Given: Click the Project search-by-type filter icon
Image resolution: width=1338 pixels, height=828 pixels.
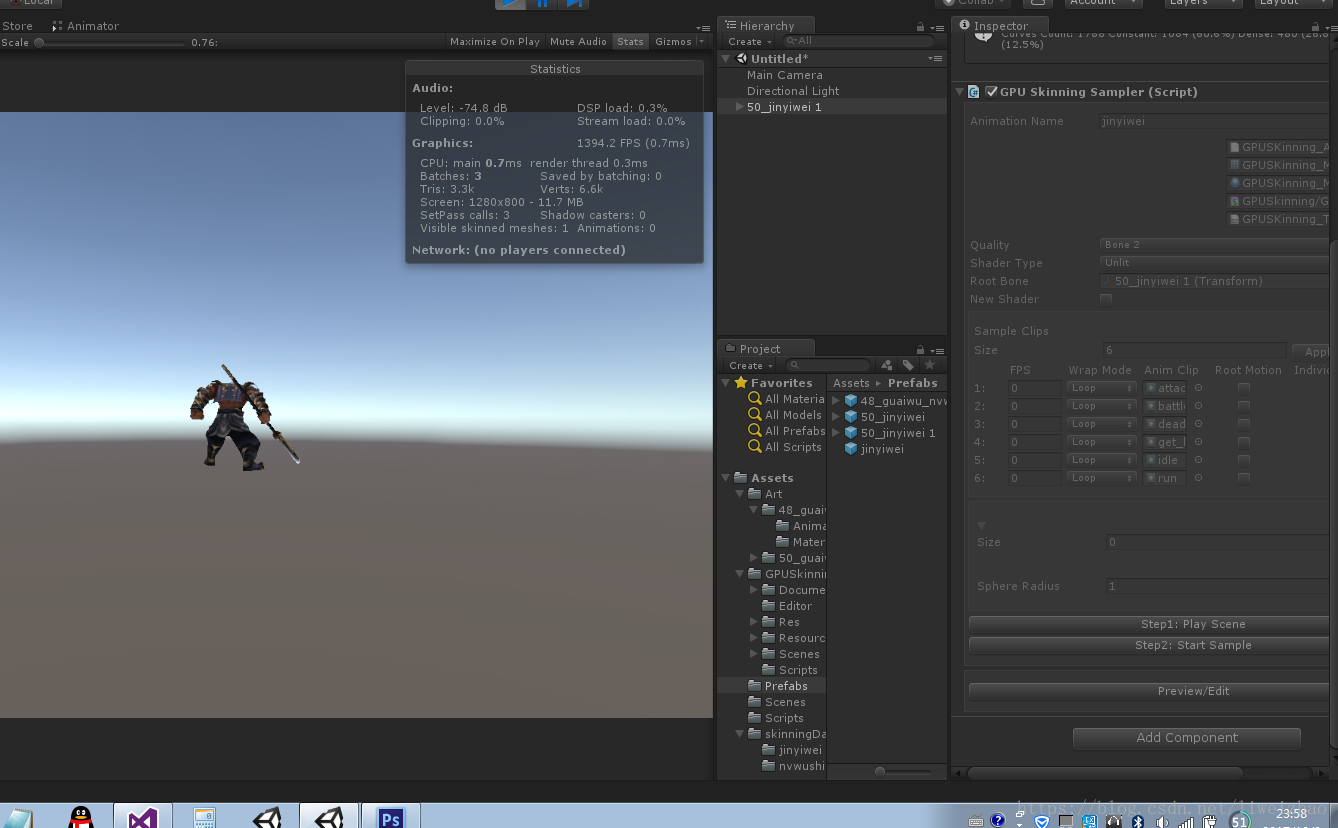Looking at the screenshot, I should coord(887,365).
